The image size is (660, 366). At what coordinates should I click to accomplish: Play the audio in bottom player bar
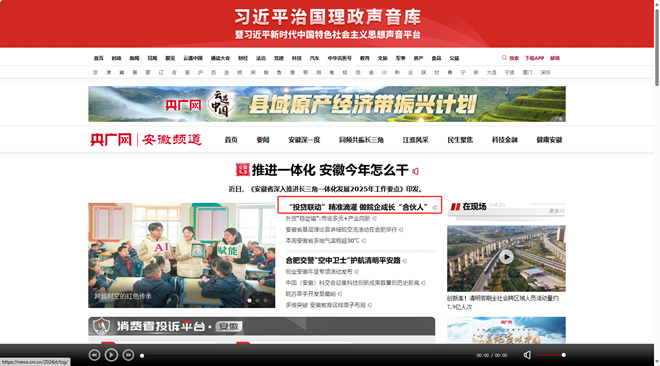pos(111,355)
